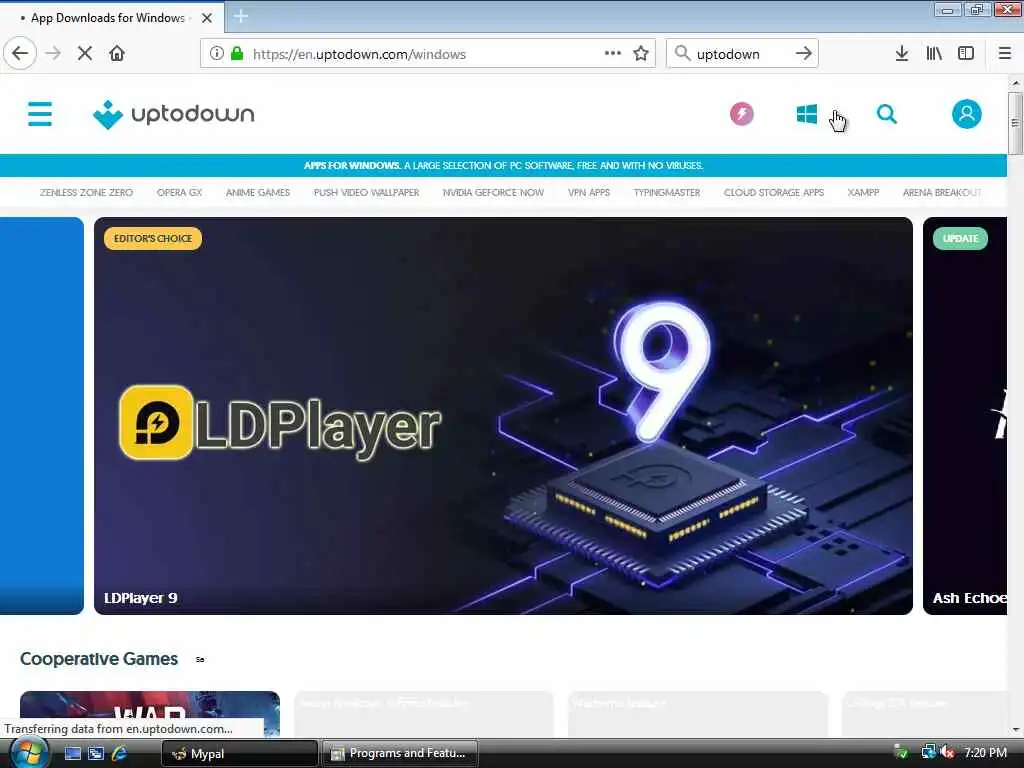1024x768 pixels.
Task: Click the 7:20 PM clock
Action: [985, 753]
